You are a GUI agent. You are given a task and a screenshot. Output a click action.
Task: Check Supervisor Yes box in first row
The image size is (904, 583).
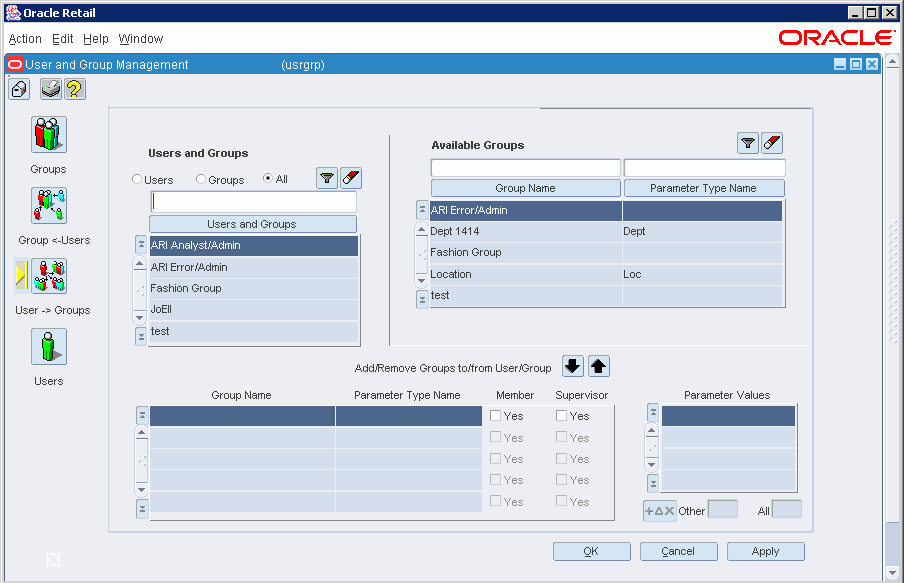[562, 415]
